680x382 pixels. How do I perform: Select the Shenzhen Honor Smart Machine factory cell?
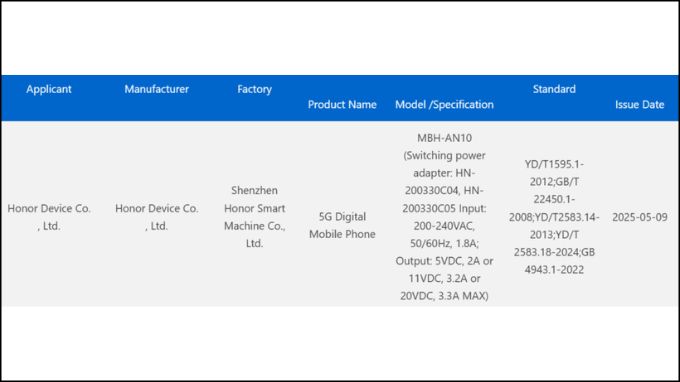(x=255, y=217)
